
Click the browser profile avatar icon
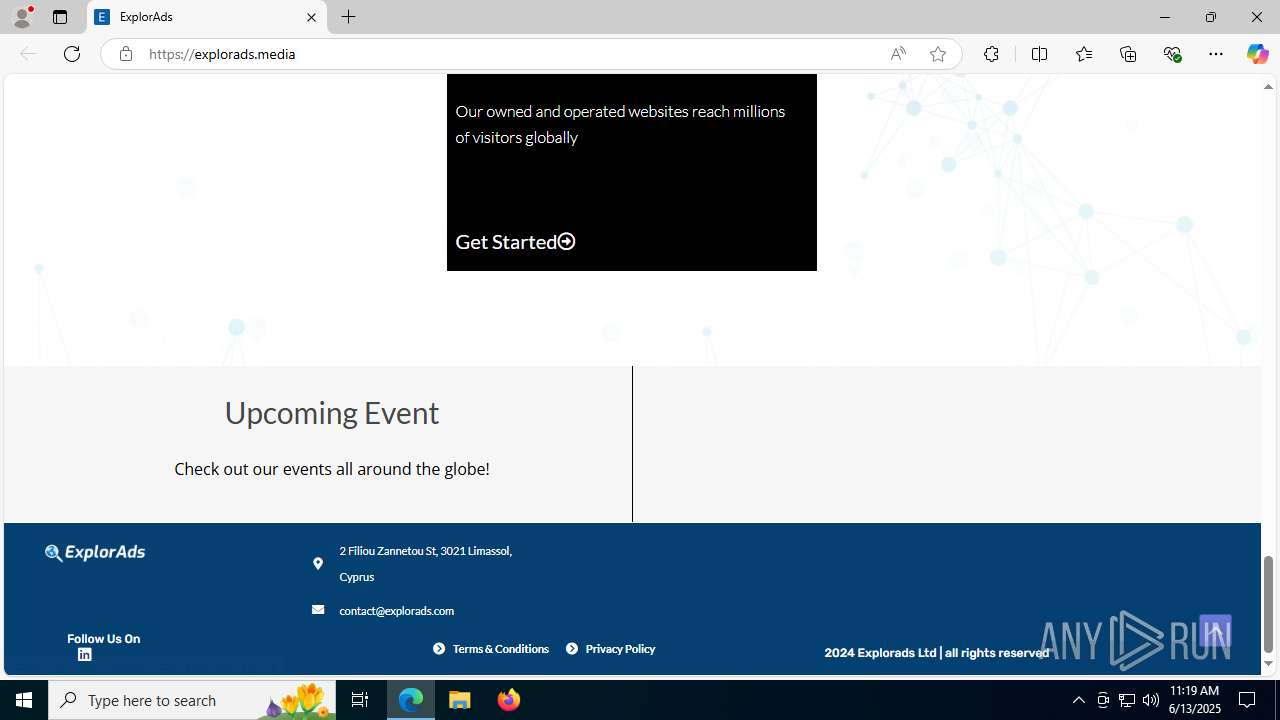pyautogui.click(x=22, y=17)
